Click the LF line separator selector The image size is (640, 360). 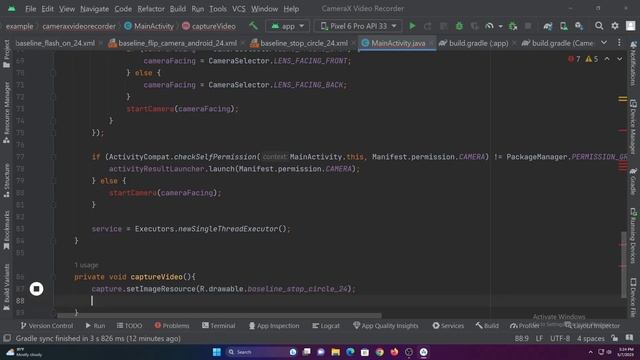(x=539, y=339)
